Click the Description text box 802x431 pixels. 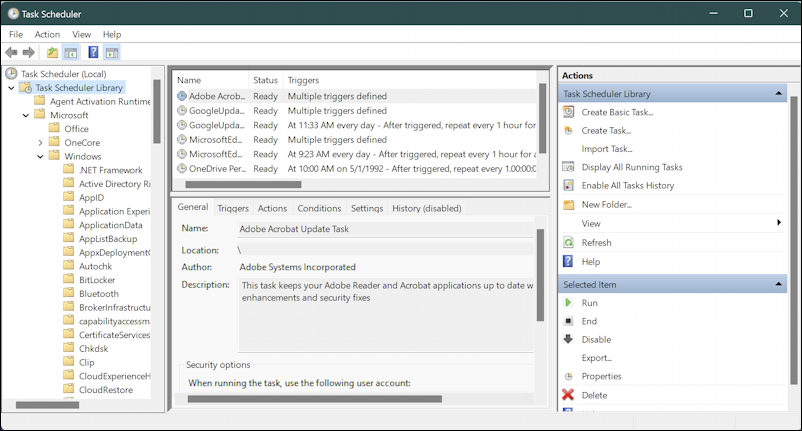point(386,314)
